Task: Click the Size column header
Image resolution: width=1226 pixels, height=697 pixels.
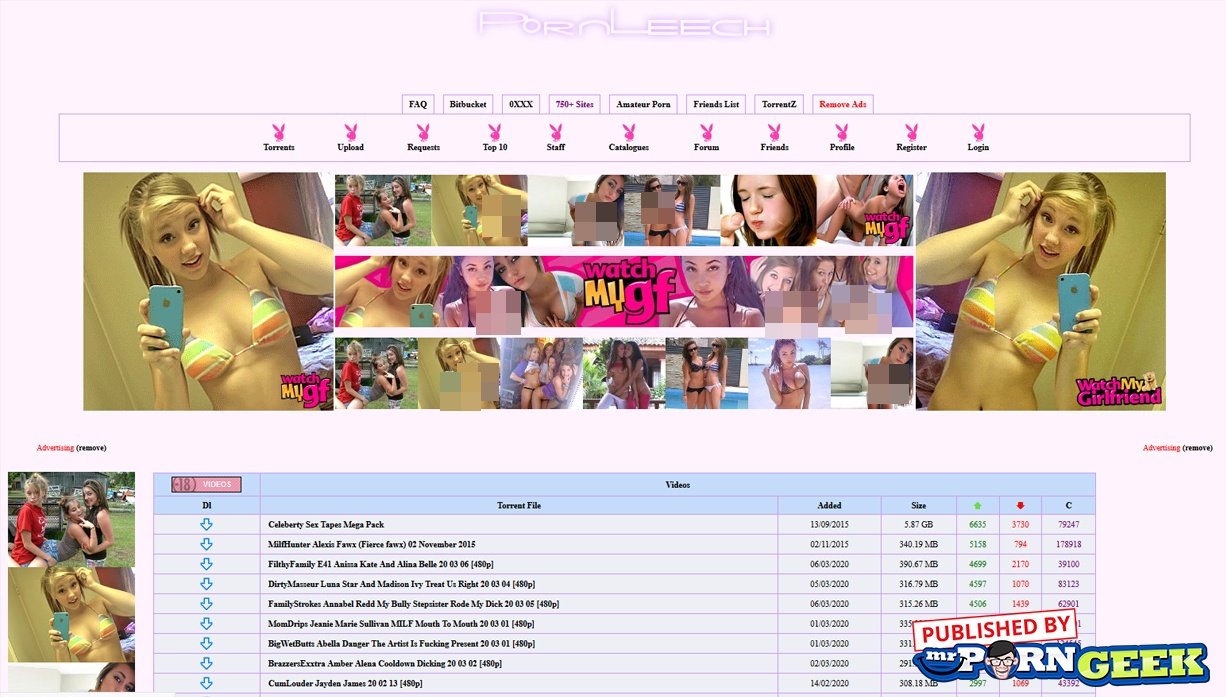Action: [x=918, y=506]
